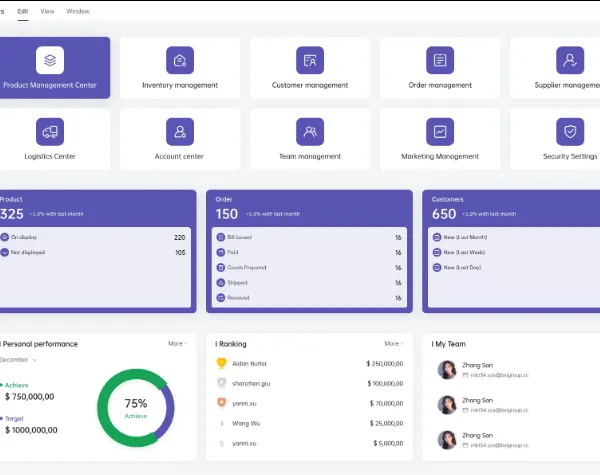
Task: Click the Paid order status icon
Action: point(221,252)
